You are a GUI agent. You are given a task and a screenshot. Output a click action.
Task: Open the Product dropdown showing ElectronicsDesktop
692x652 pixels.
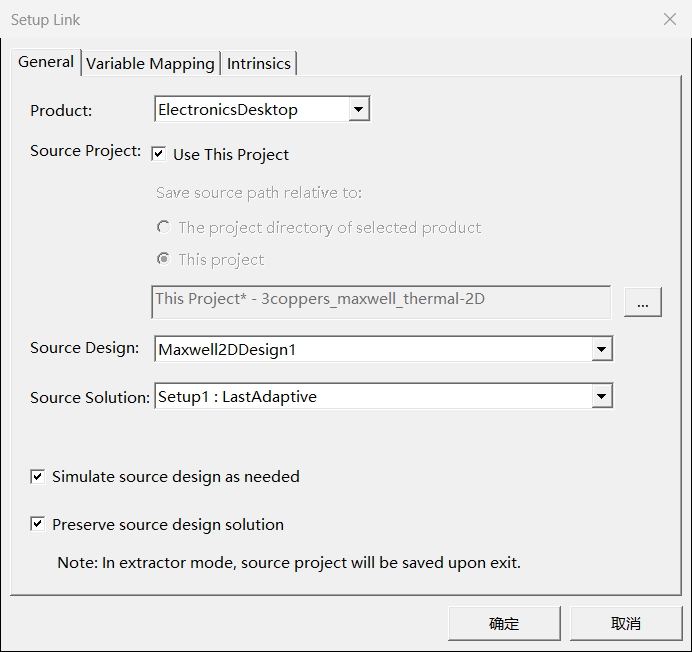click(x=262, y=109)
